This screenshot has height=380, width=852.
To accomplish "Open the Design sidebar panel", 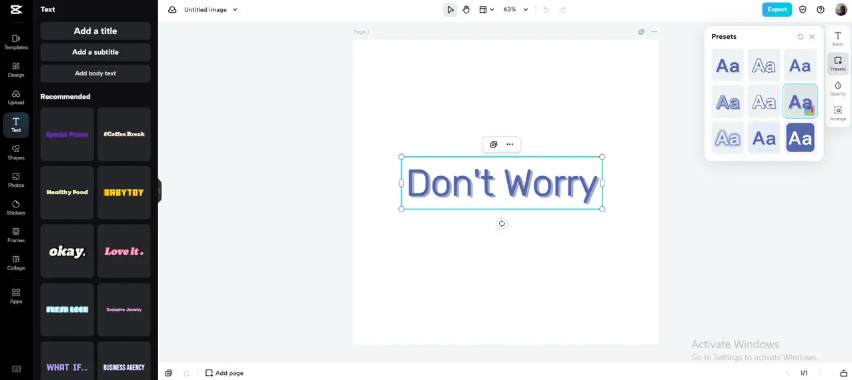I will click(x=16, y=70).
